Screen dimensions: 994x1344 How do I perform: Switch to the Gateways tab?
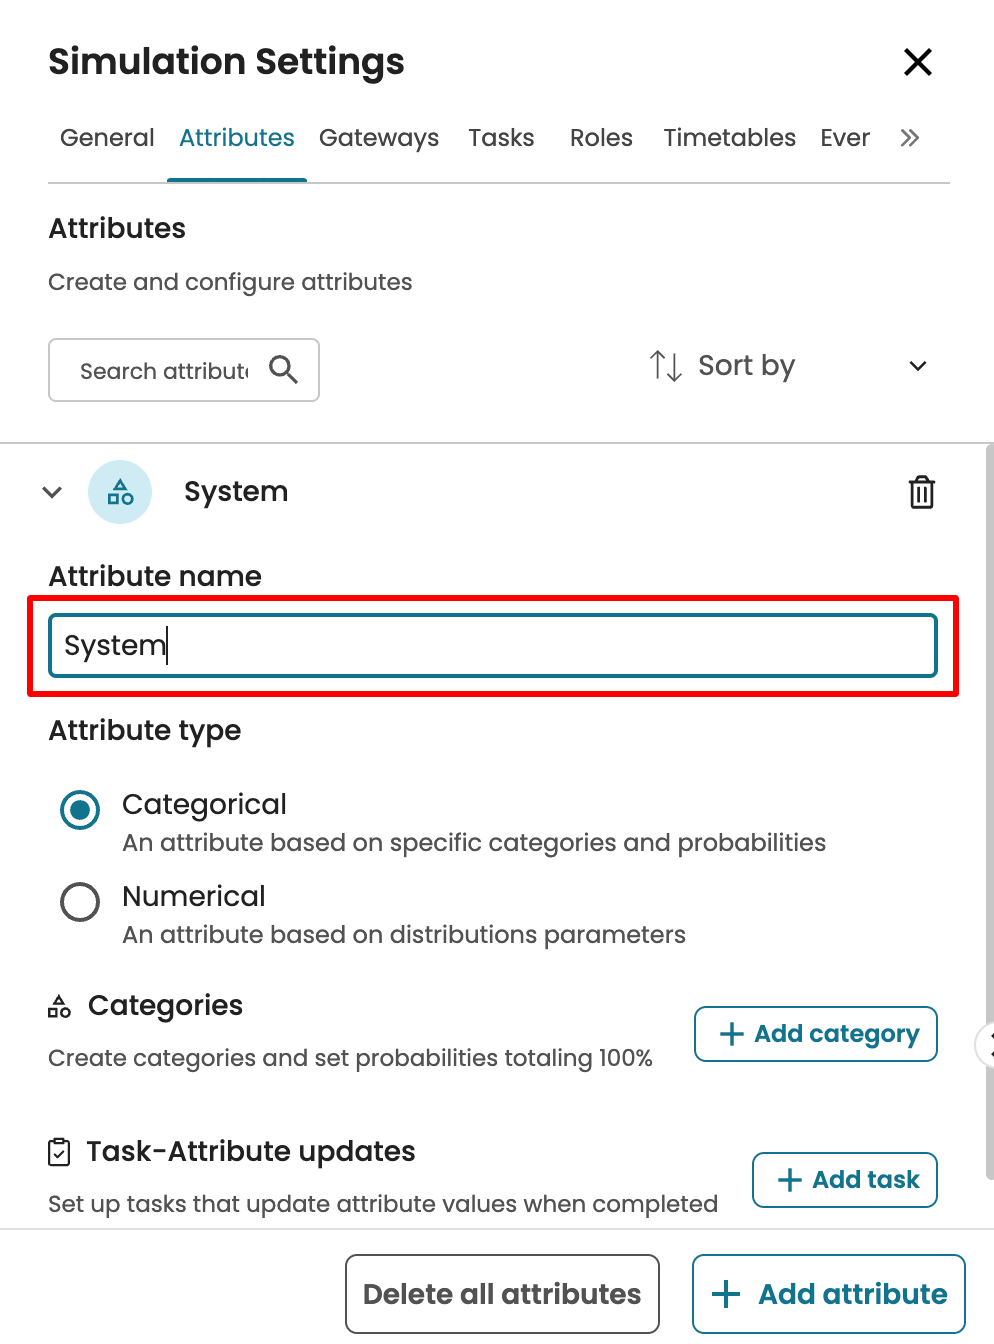point(379,138)
